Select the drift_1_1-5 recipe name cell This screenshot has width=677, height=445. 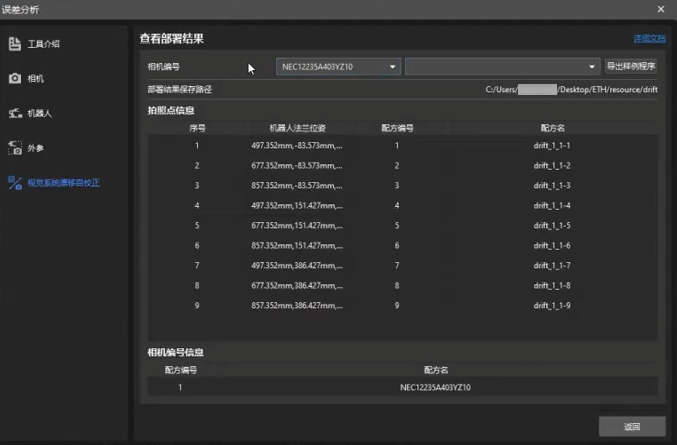552,225
